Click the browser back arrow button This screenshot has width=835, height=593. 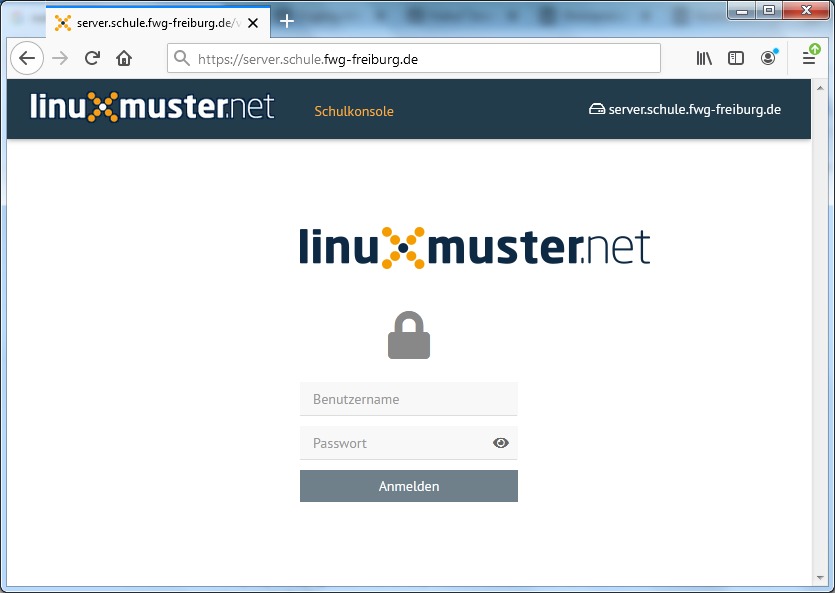pyautogui.click(x=27, y=58)
